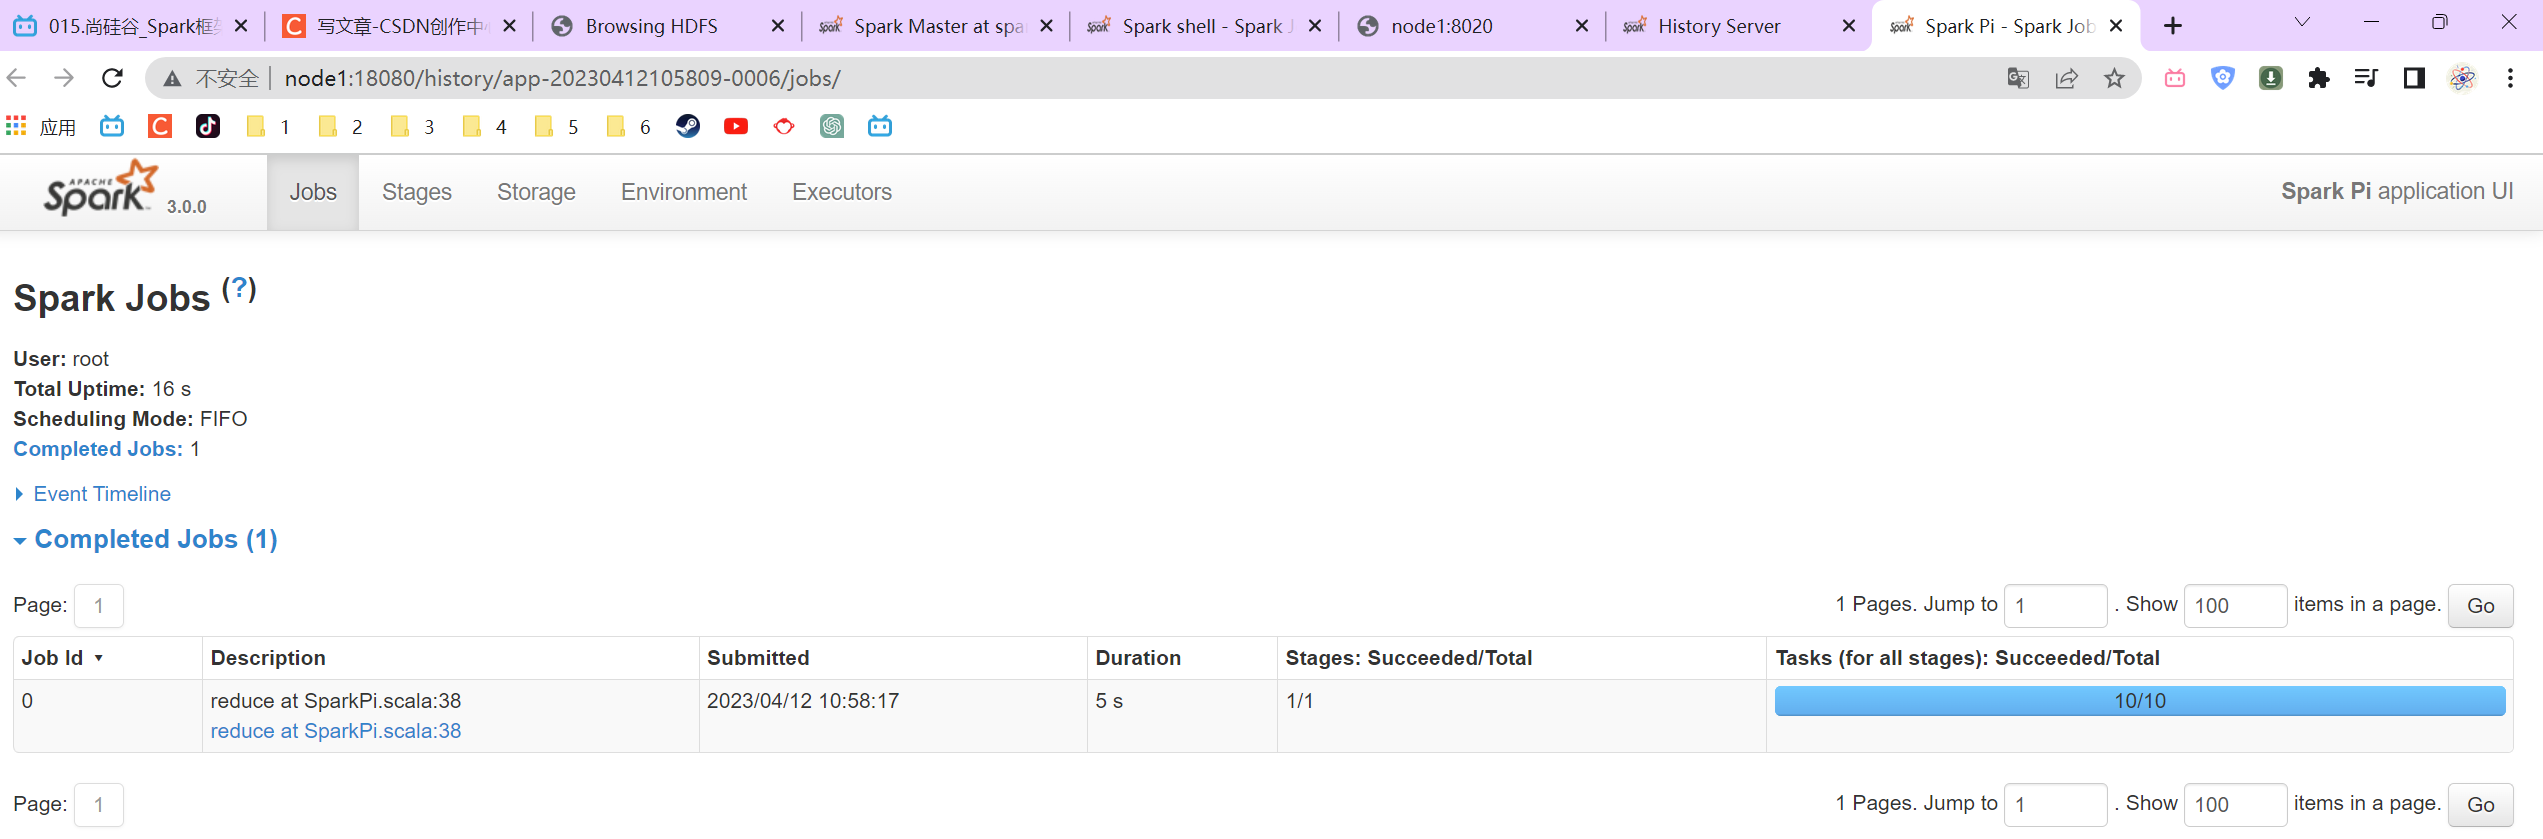Click the browser forward arrow
Image resolution: width=2543 pixels, height=839 pixels.
[64, 78]
